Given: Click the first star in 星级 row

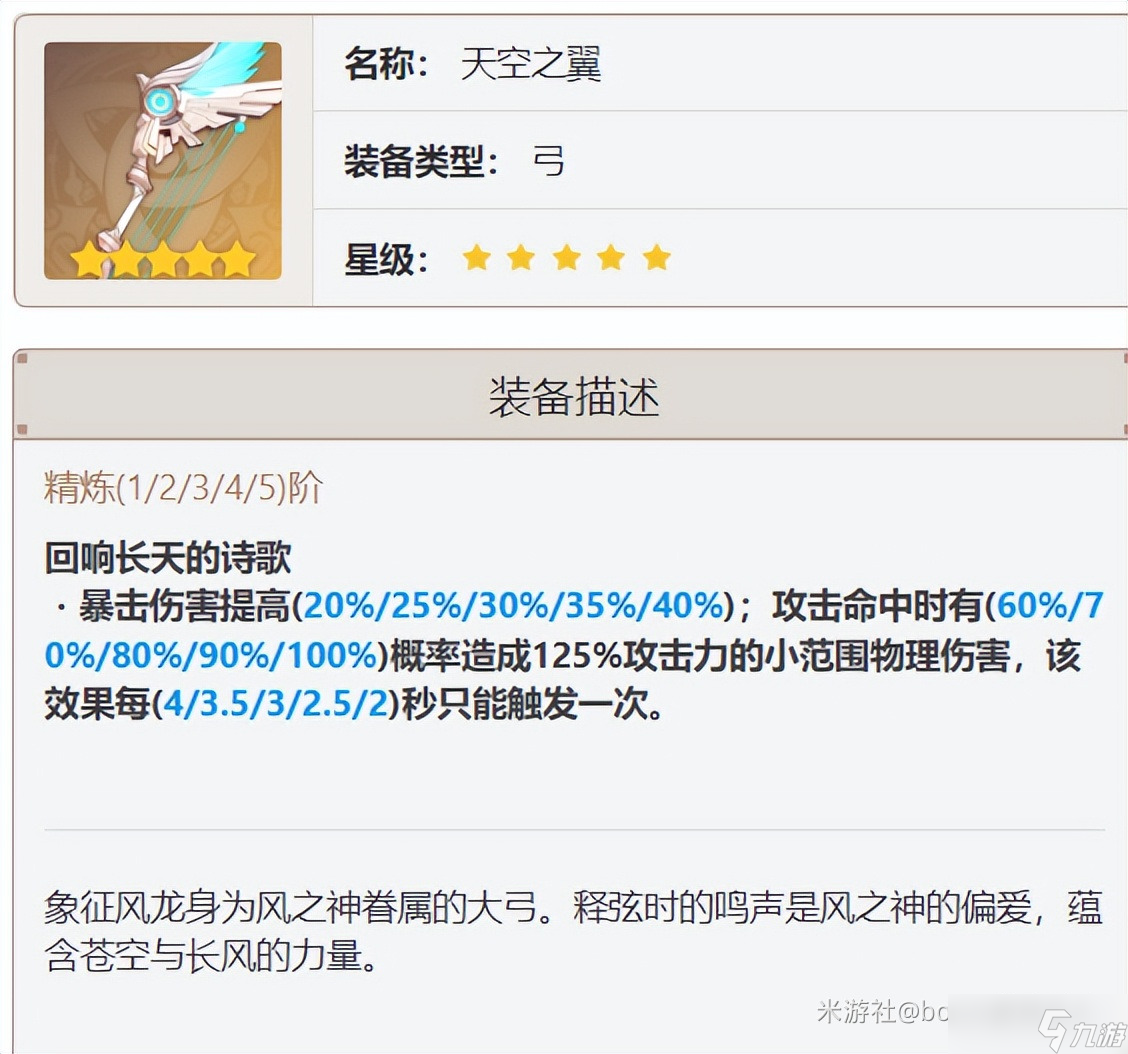Looking at the screenshot, I should [x=477, y=257].
